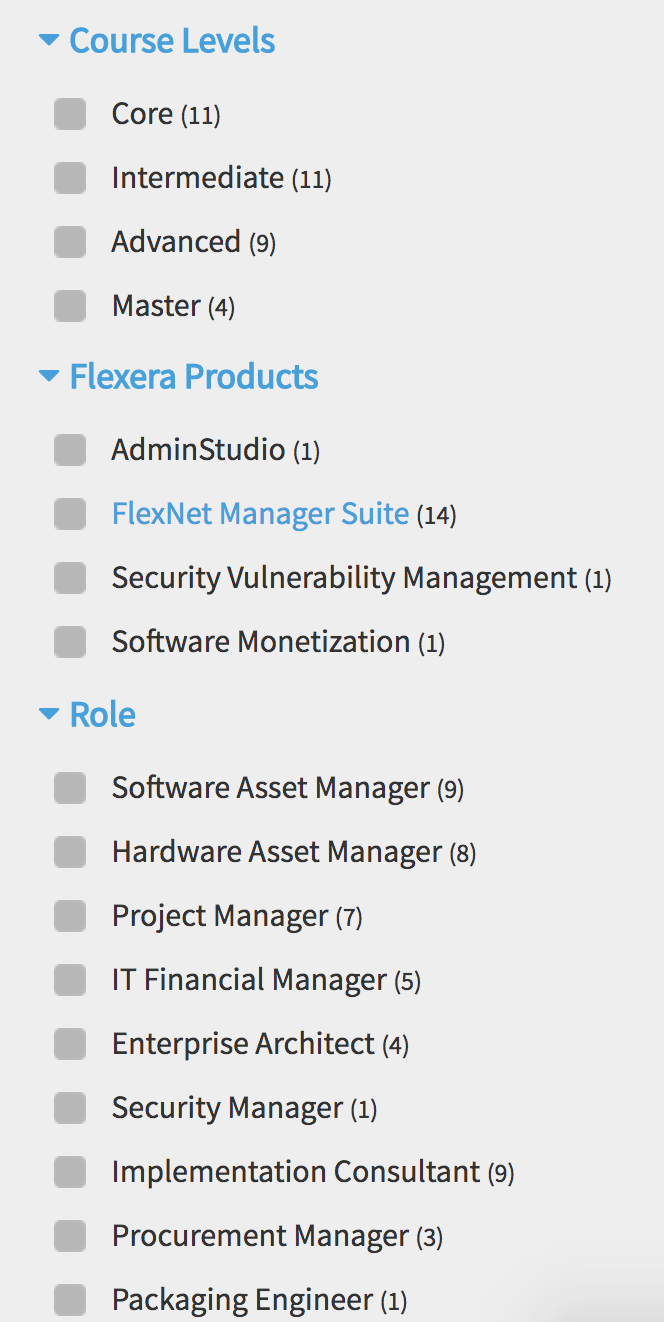Click the Enterprise Architect filter label
Viewport: 664px width, 1322px height.
click(243, 1044)
